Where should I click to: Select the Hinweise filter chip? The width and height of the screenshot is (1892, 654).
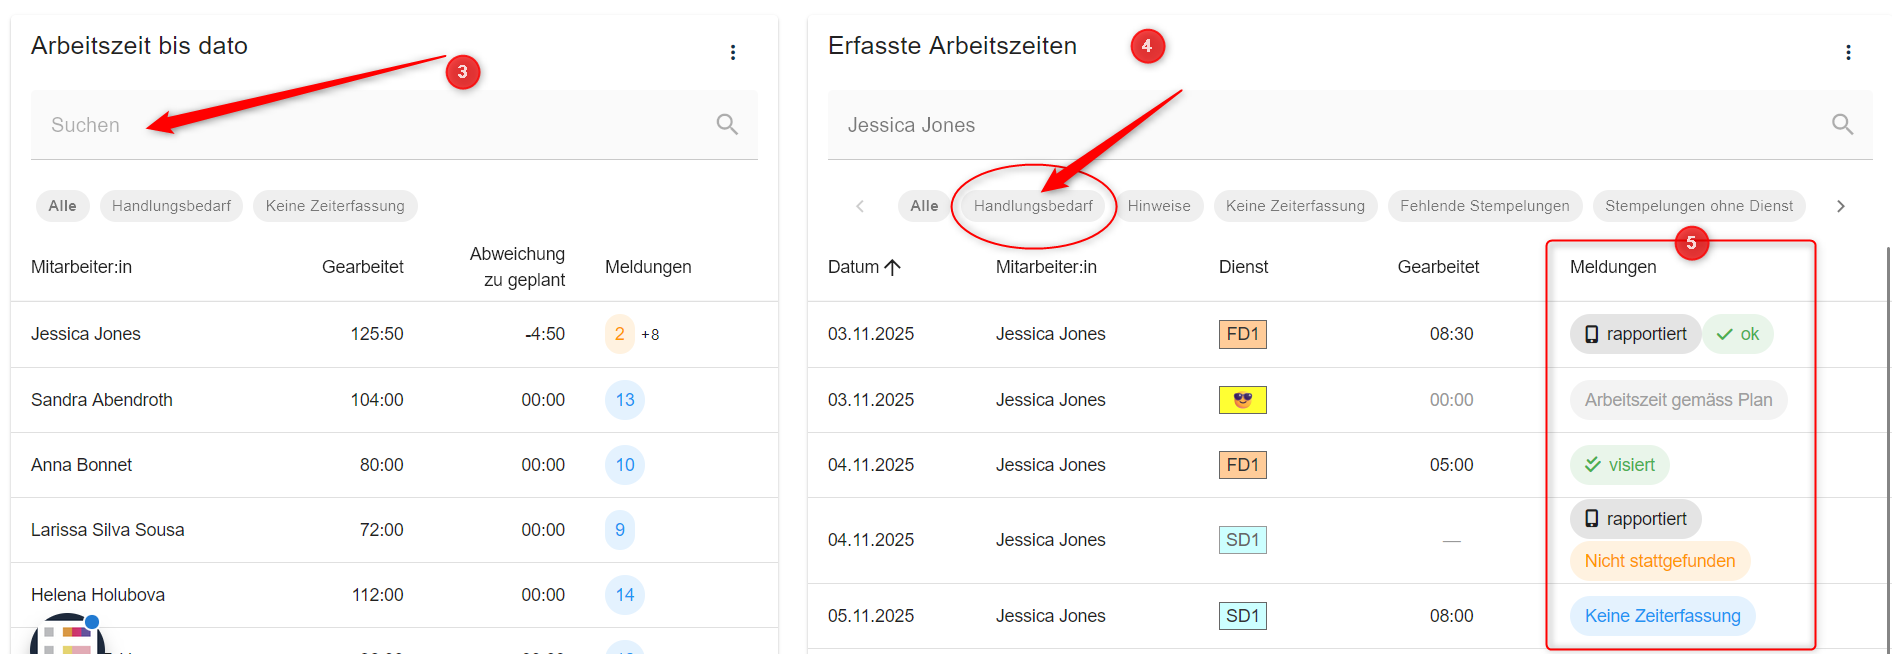point(1159,206)
